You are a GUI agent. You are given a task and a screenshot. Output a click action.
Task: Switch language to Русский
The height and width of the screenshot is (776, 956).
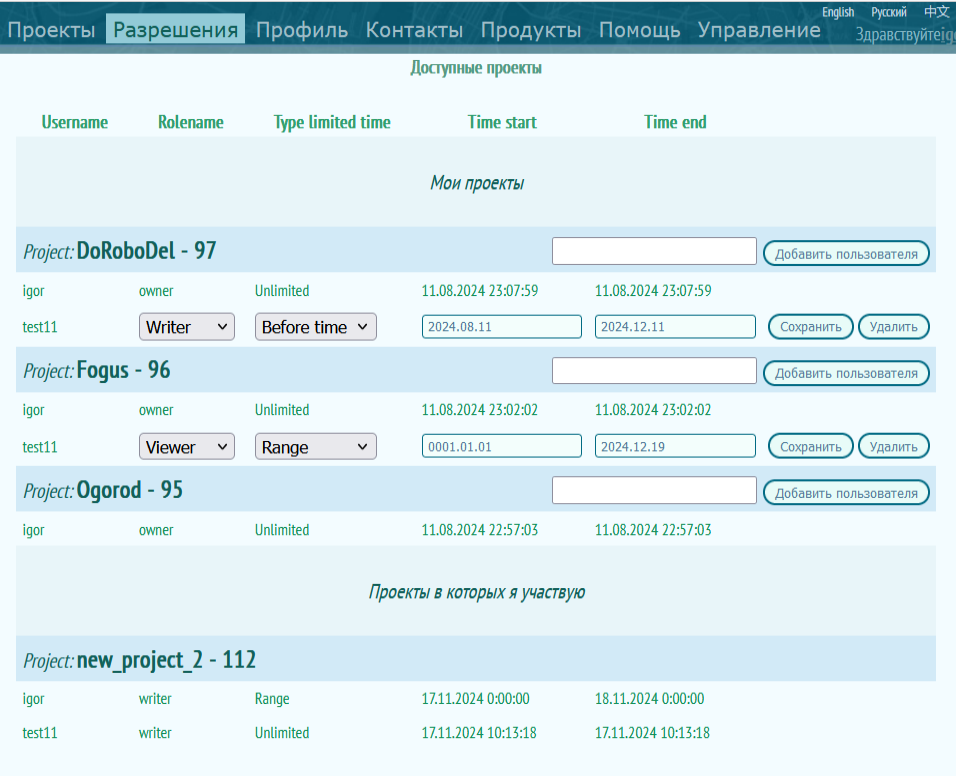click(889, 12)
